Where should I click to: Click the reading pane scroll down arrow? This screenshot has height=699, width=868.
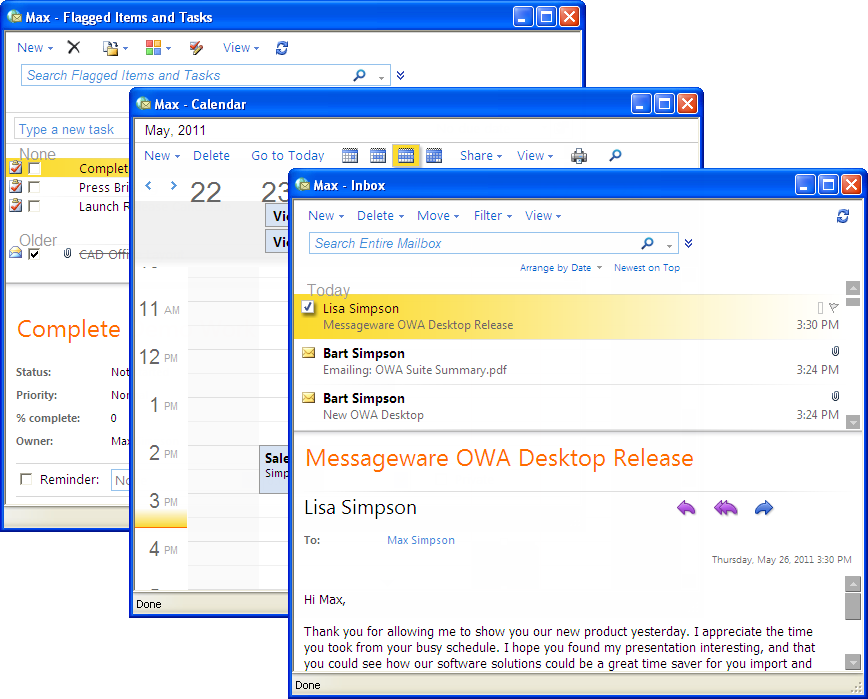(853, 661)
